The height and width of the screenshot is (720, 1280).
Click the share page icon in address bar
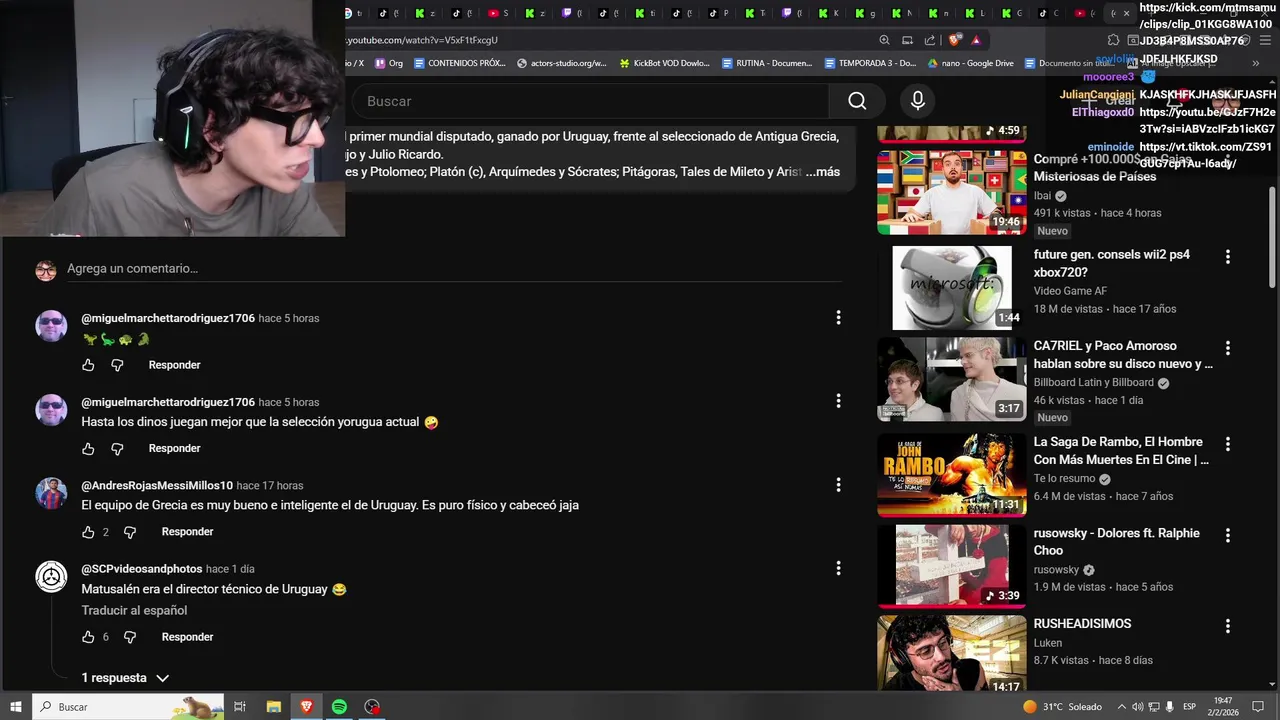point(930,40)
